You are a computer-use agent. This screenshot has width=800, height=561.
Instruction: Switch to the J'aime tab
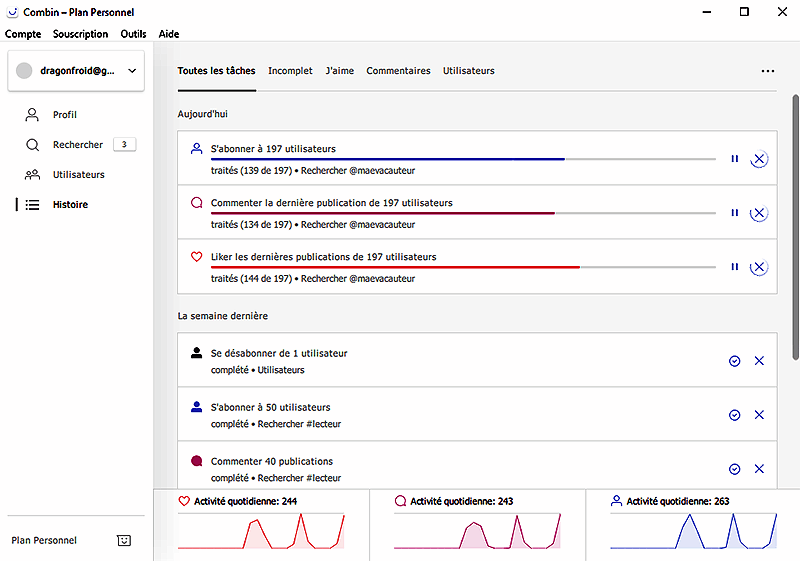[340, 71]
